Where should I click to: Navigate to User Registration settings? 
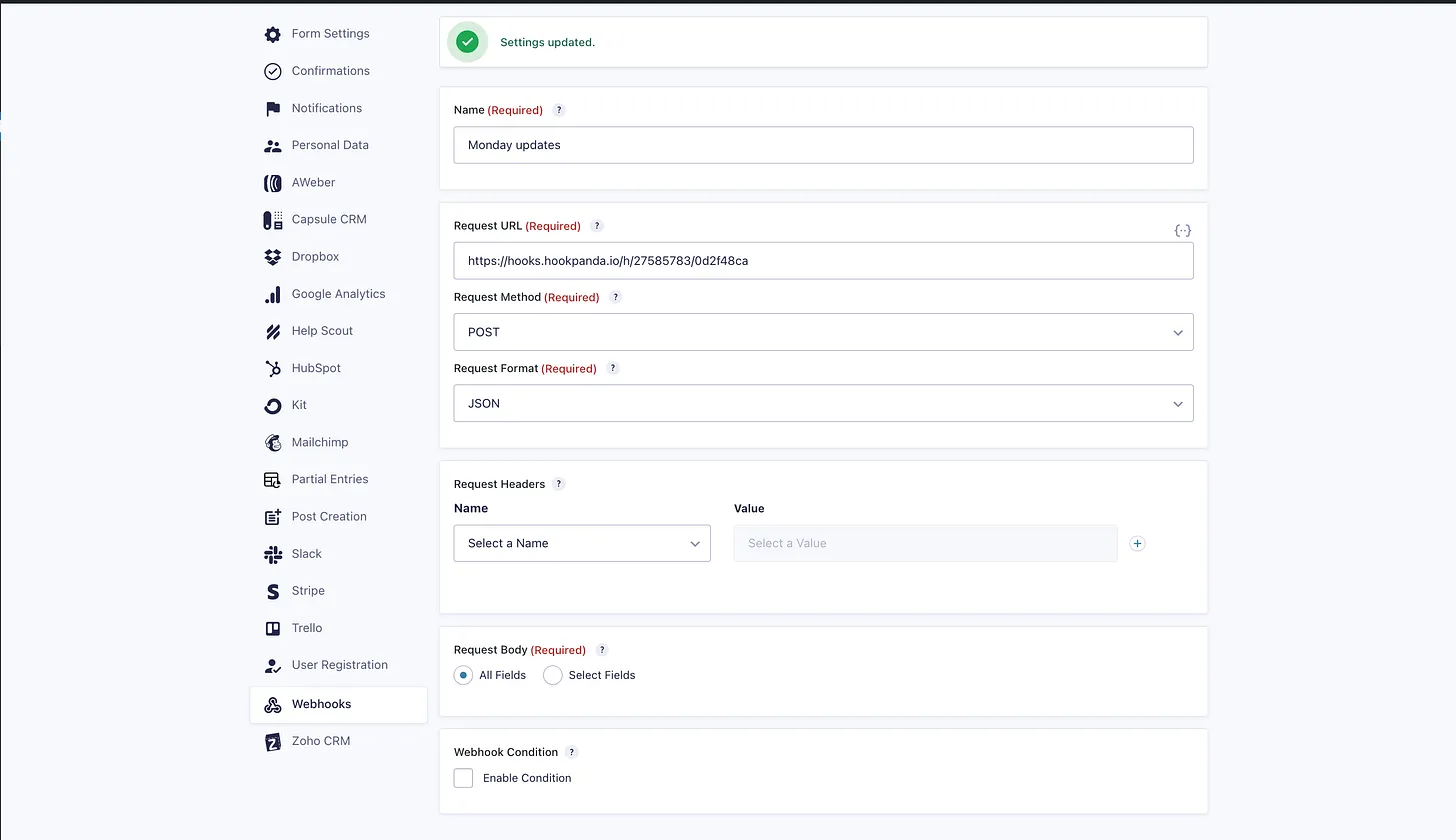coord(339,665)
